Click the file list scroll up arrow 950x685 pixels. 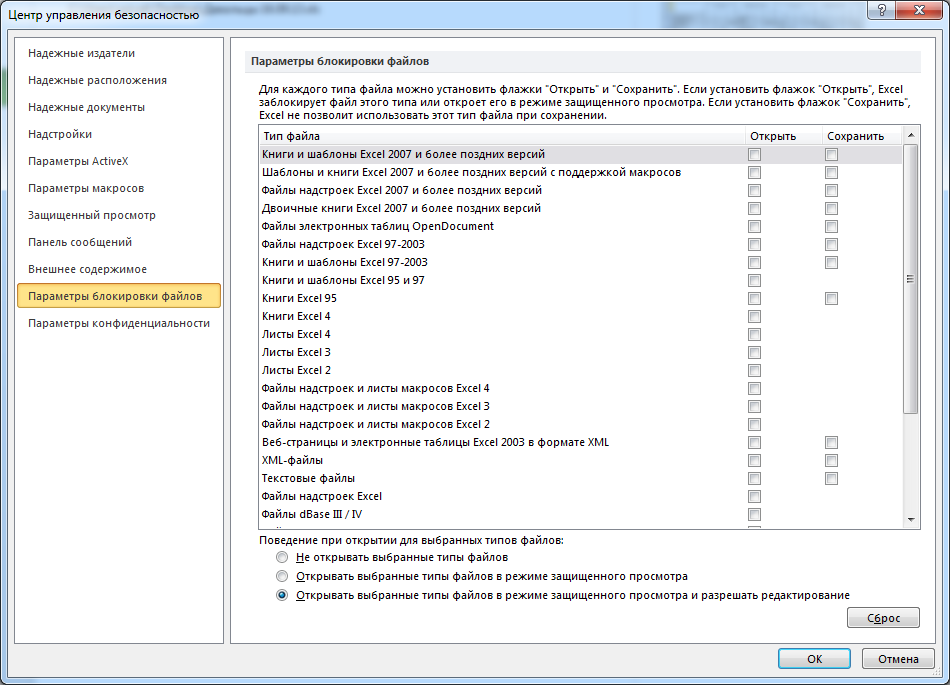coord(911,134)
